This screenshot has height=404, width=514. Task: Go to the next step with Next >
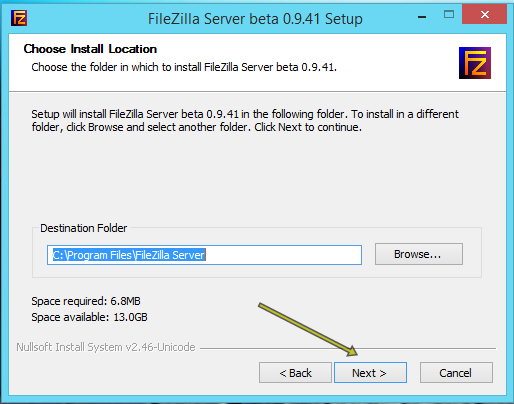click(370, 373)
